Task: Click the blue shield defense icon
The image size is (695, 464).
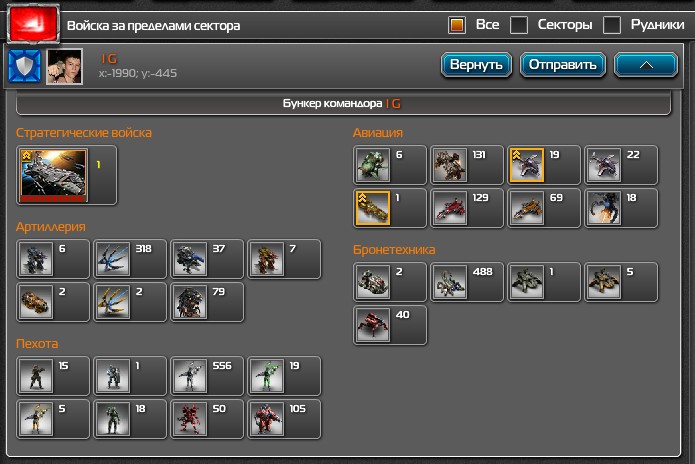Action: point(24,66)
